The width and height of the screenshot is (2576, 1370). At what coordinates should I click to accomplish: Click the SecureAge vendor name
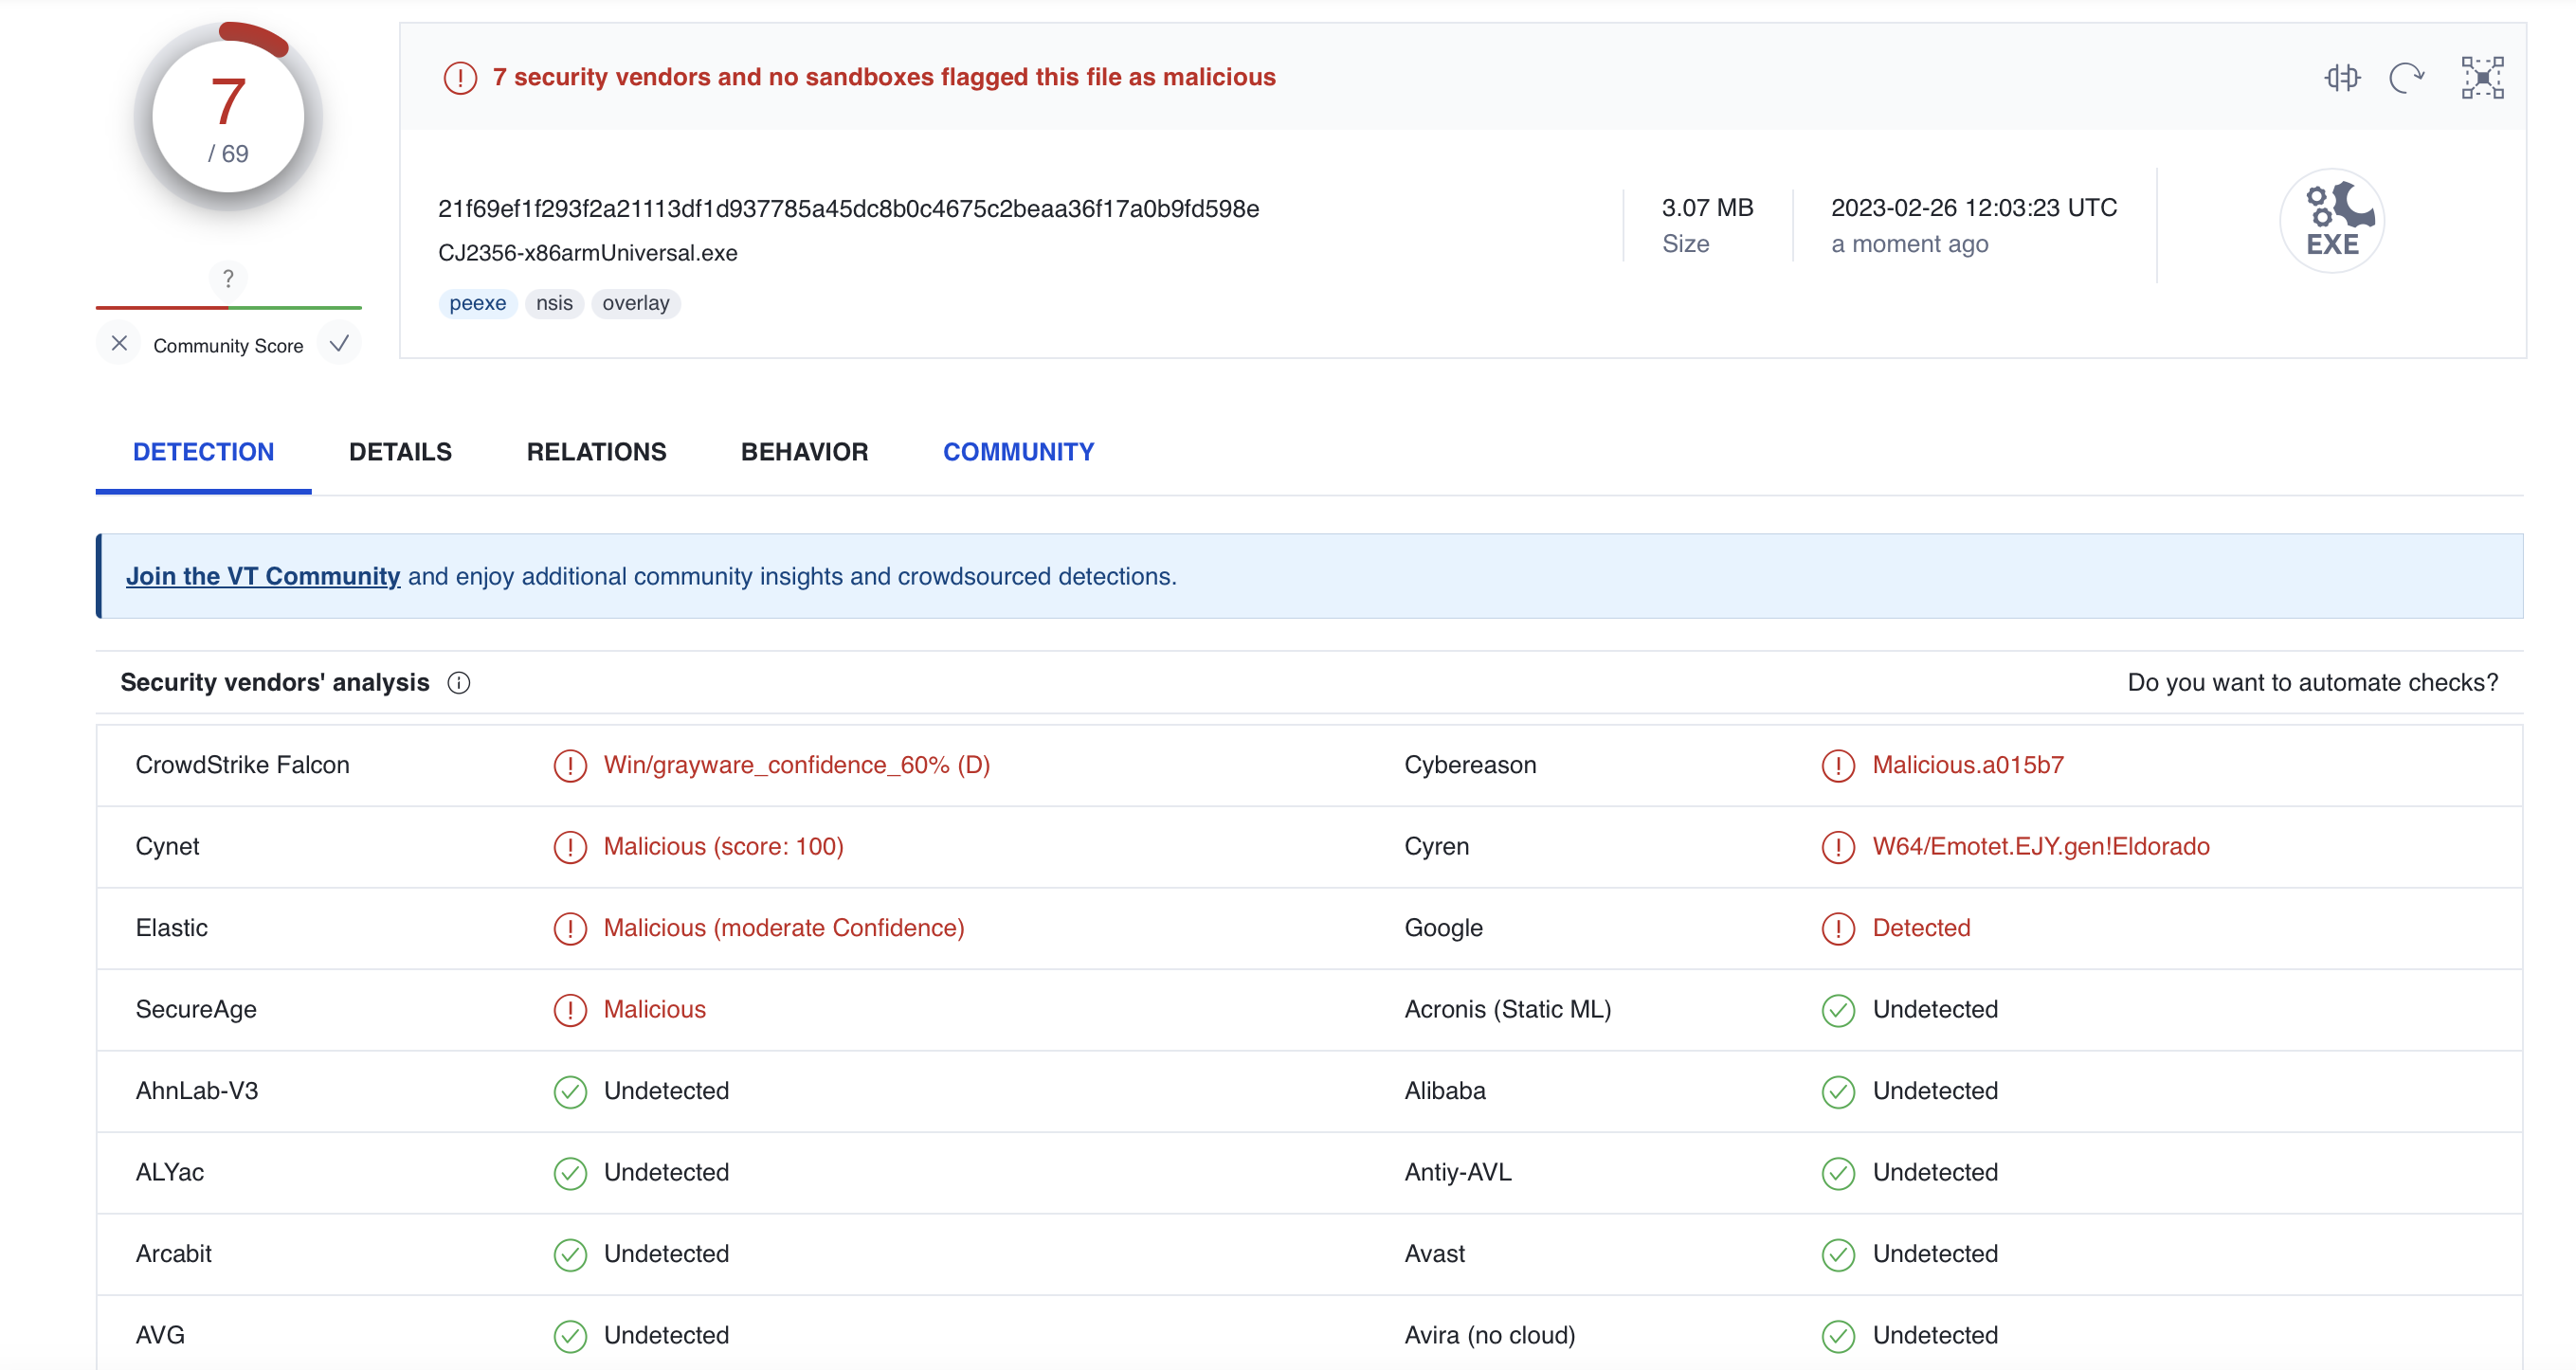tap(196, 1009)
